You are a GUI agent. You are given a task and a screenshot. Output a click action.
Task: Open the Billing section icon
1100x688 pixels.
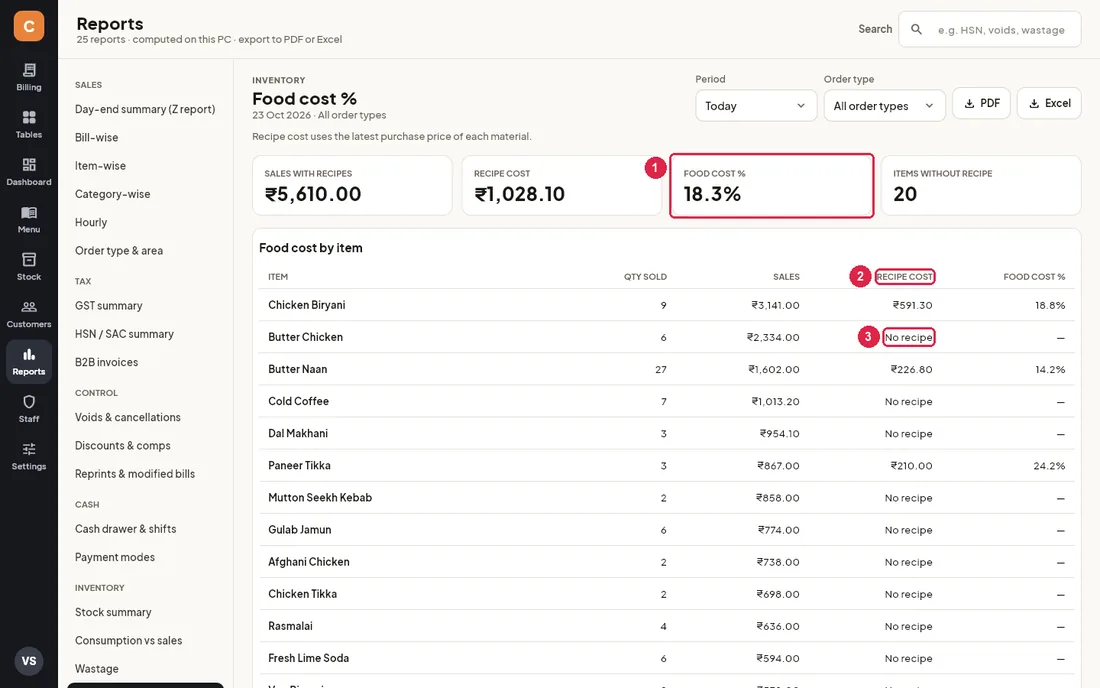pos(29,70)
